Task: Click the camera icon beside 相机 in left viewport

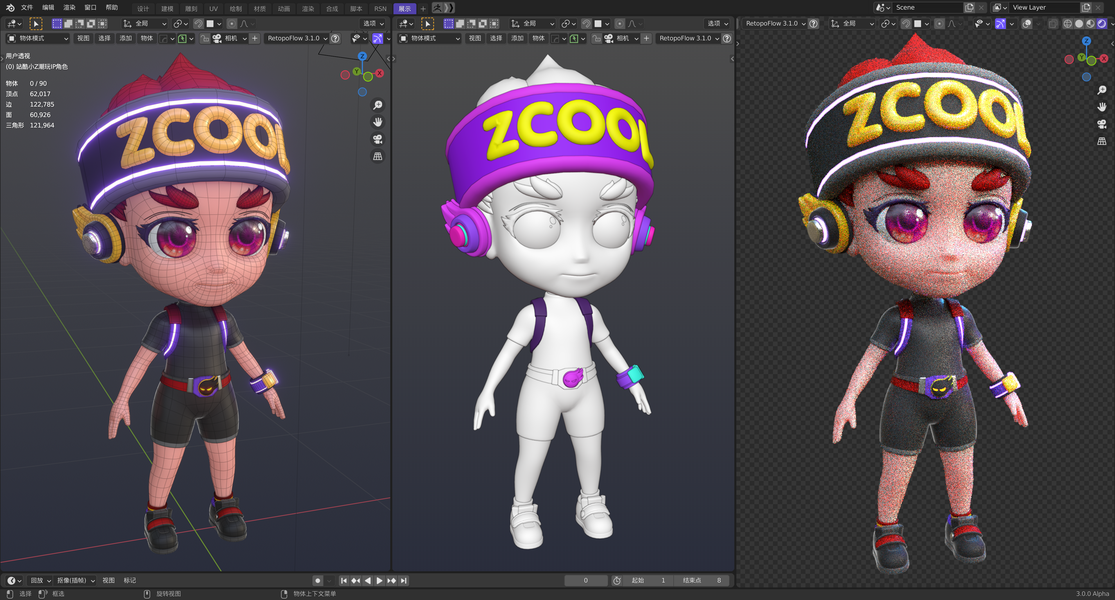Action: coord(216,38)
